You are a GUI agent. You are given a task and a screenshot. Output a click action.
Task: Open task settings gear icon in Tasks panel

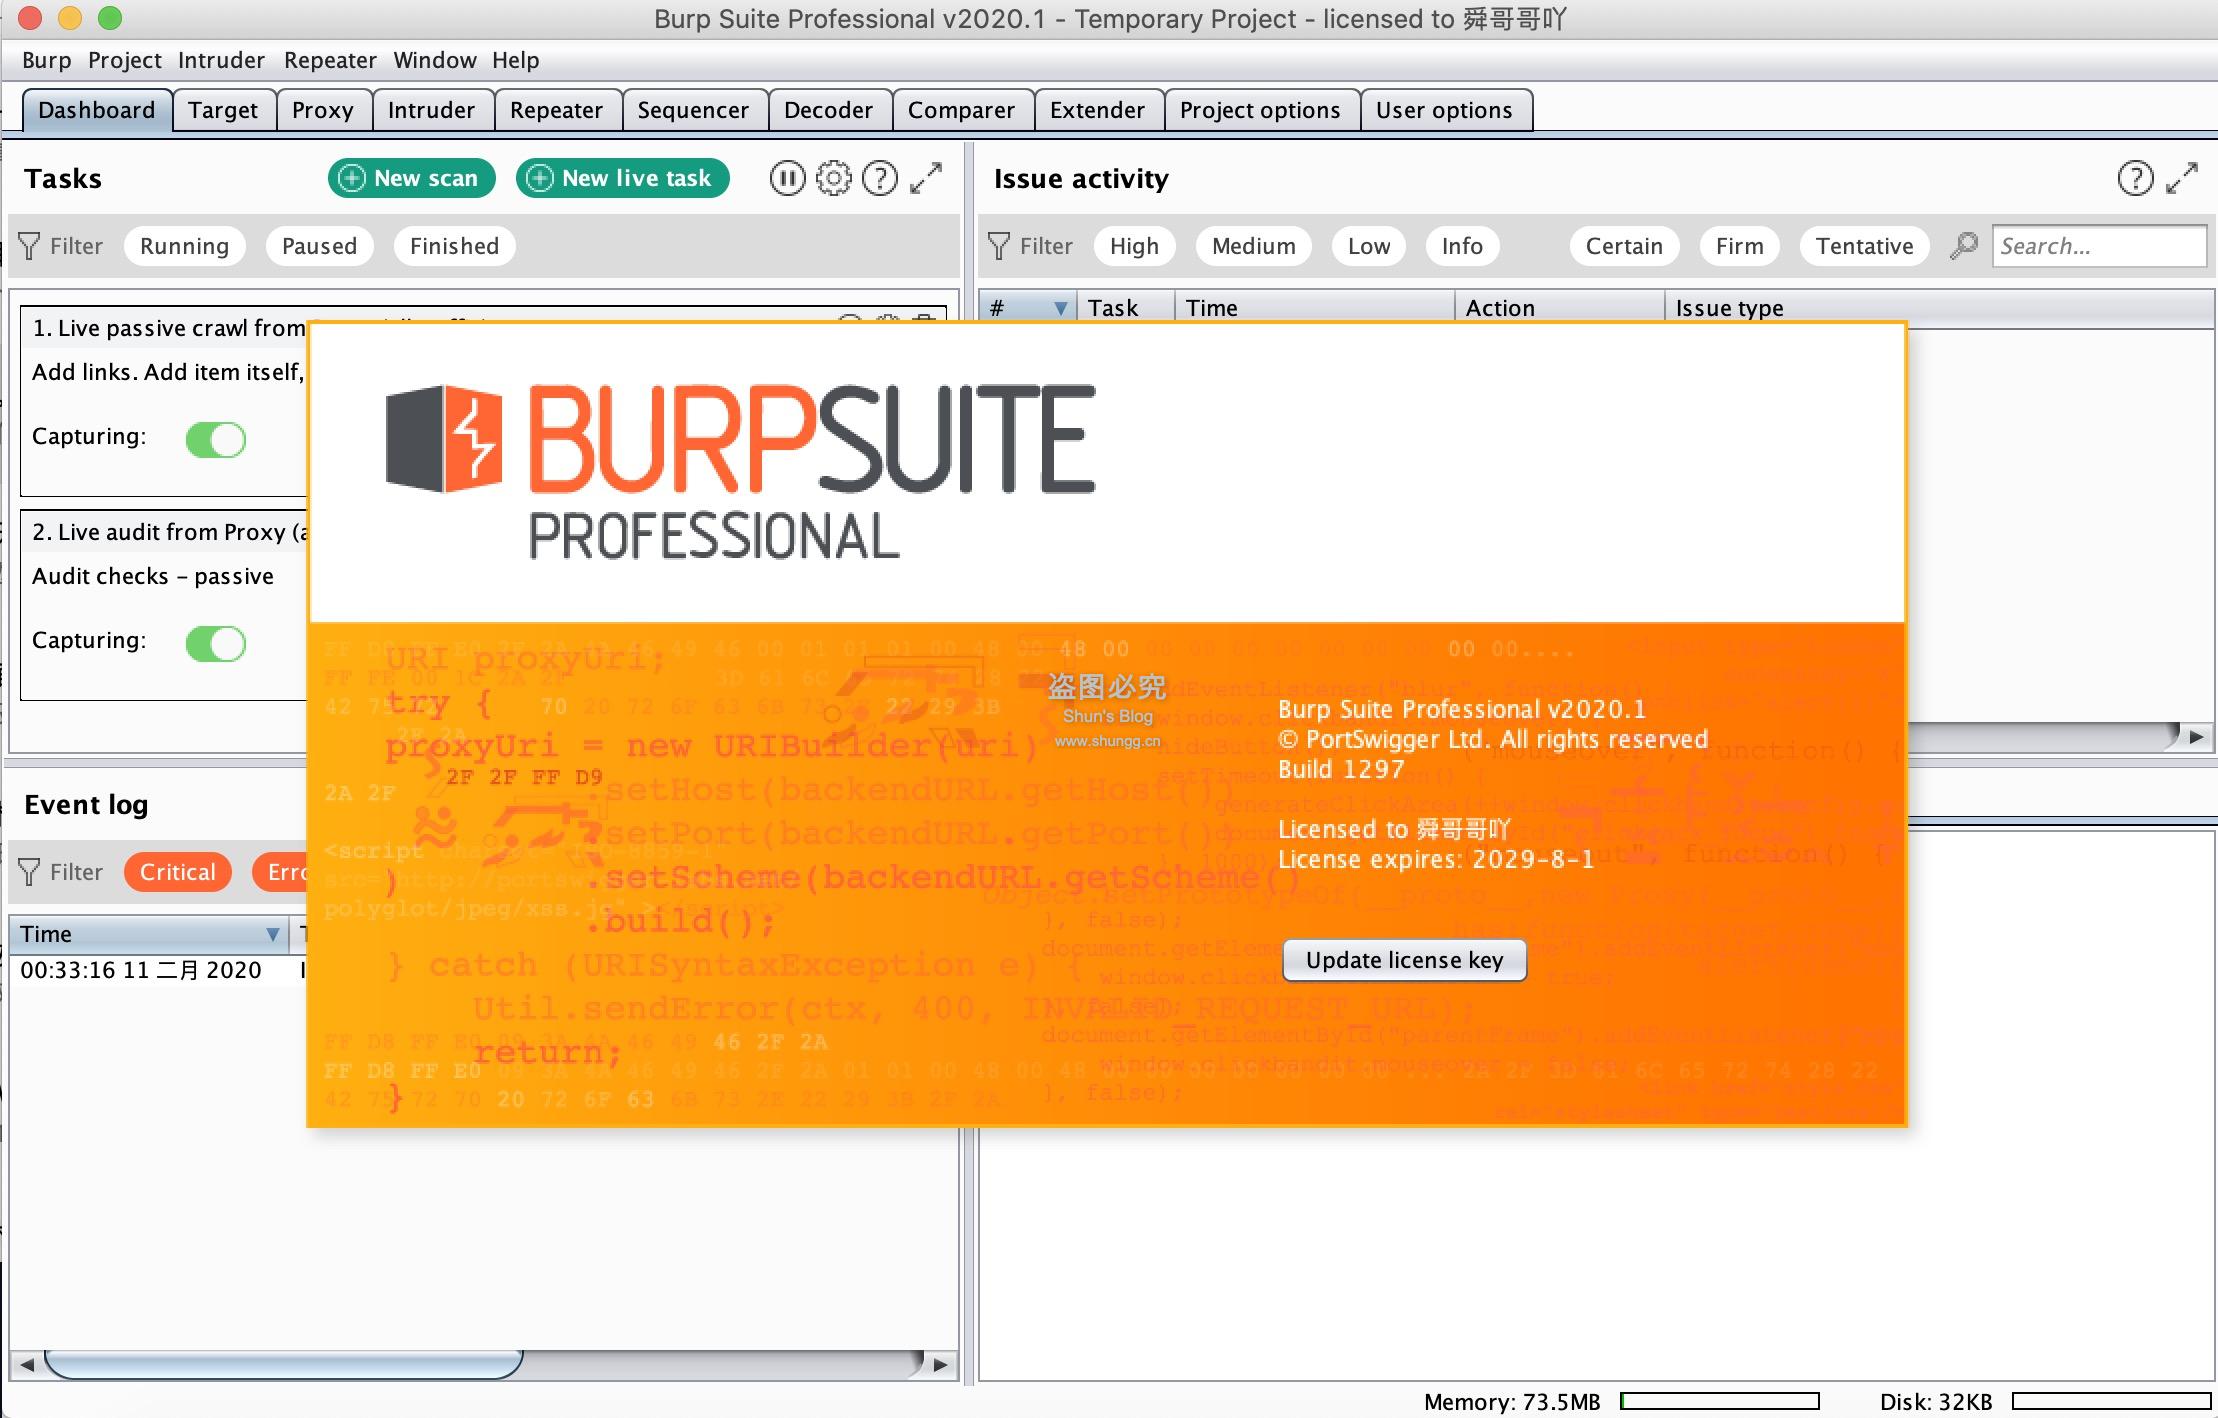click(x=833, y=179)
